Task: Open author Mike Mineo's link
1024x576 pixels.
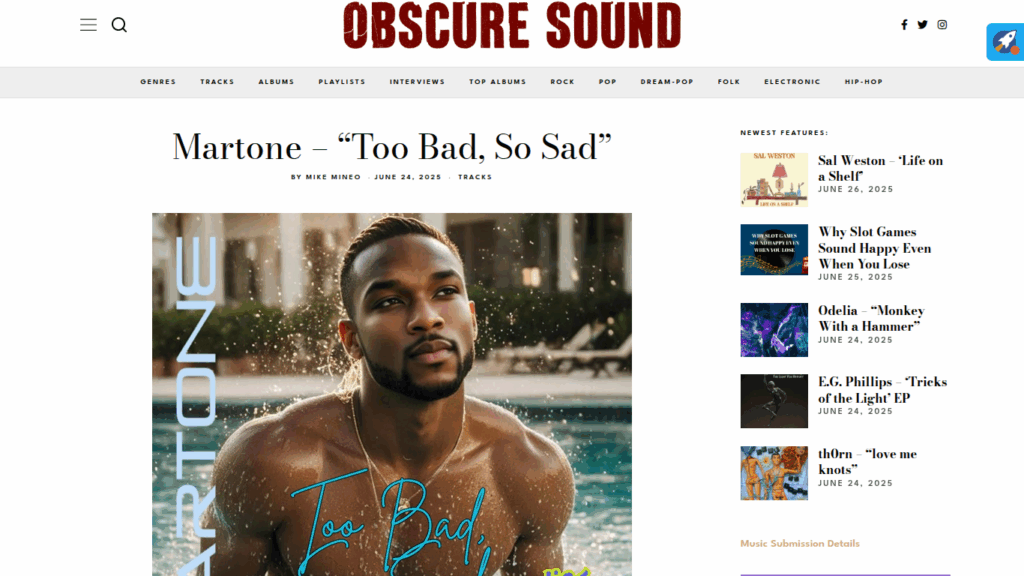Action: [x=333, y=177]
